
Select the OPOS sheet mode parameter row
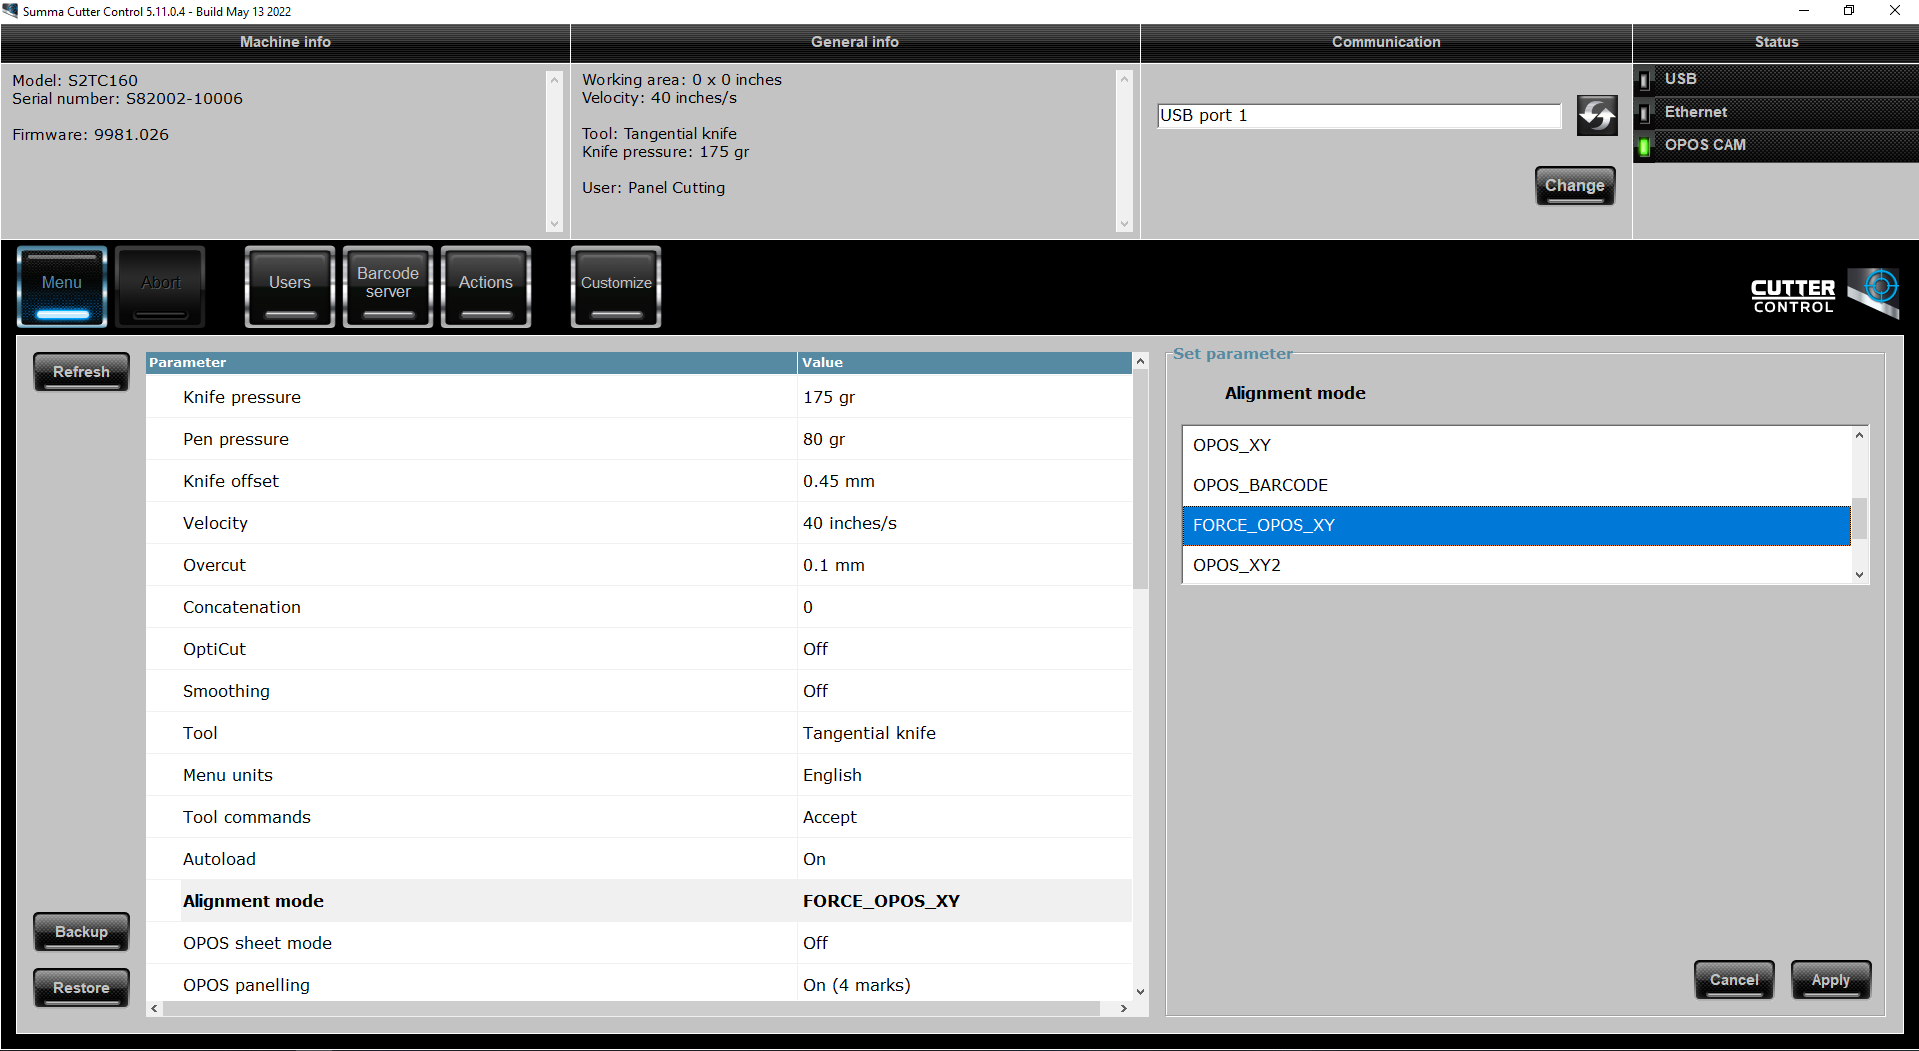coord(639,943)
